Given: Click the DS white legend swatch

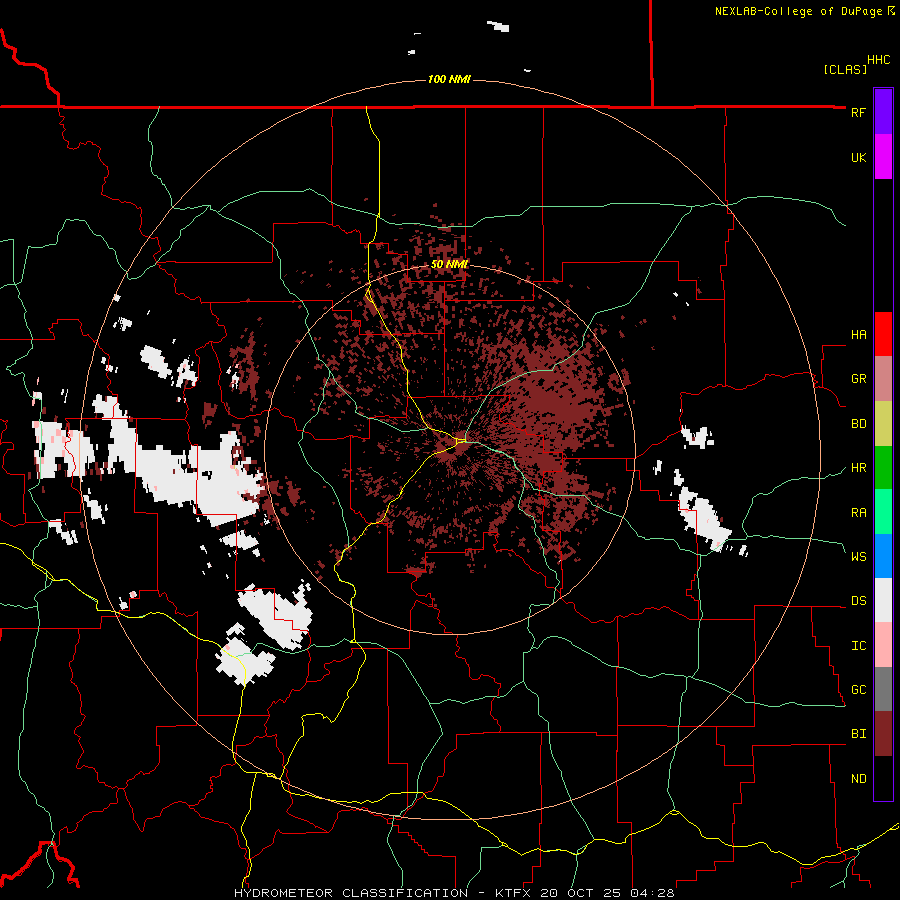Looking at the screenshot, I should click(x=883, y=600).
